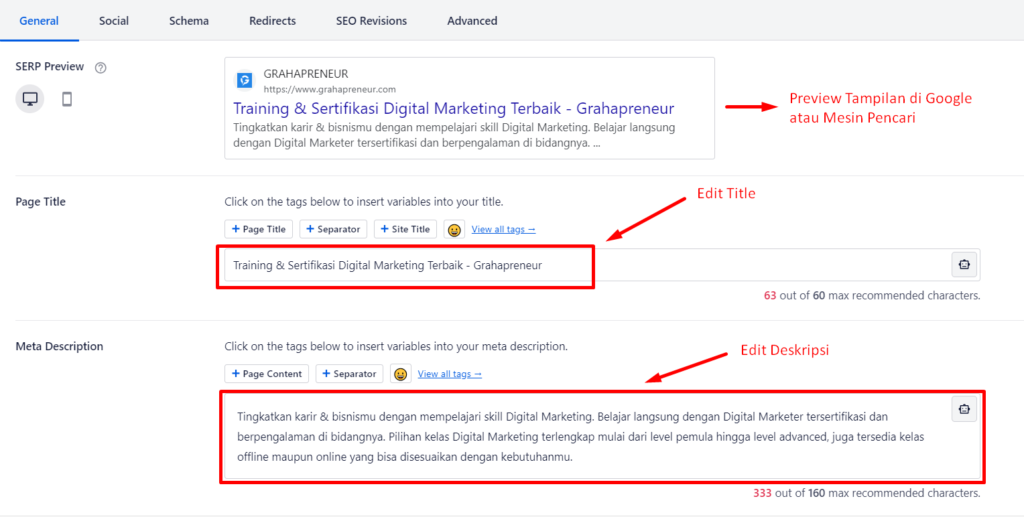Insert the Site Title tag
1024x517 pixels.
[406, 229]
